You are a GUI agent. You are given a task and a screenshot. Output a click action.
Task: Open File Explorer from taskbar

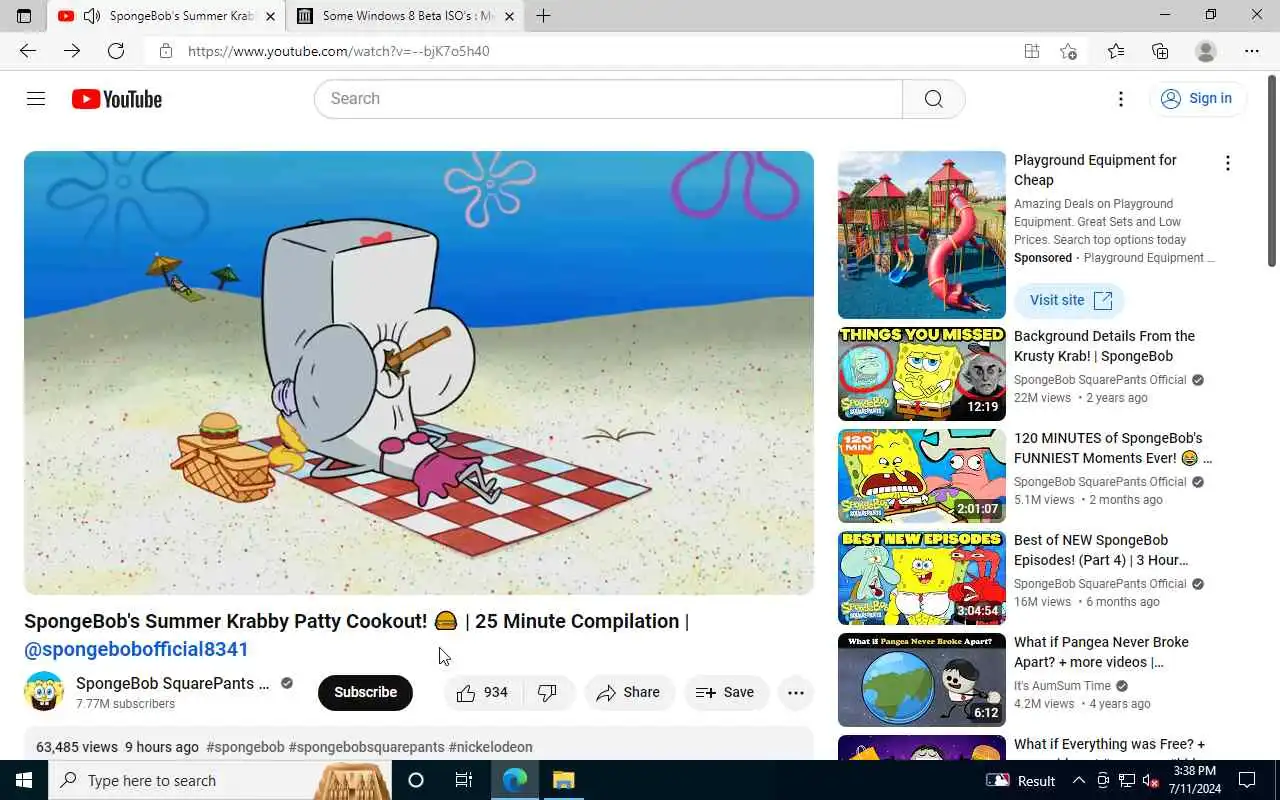pyautogui.click(x=563, y=780)
